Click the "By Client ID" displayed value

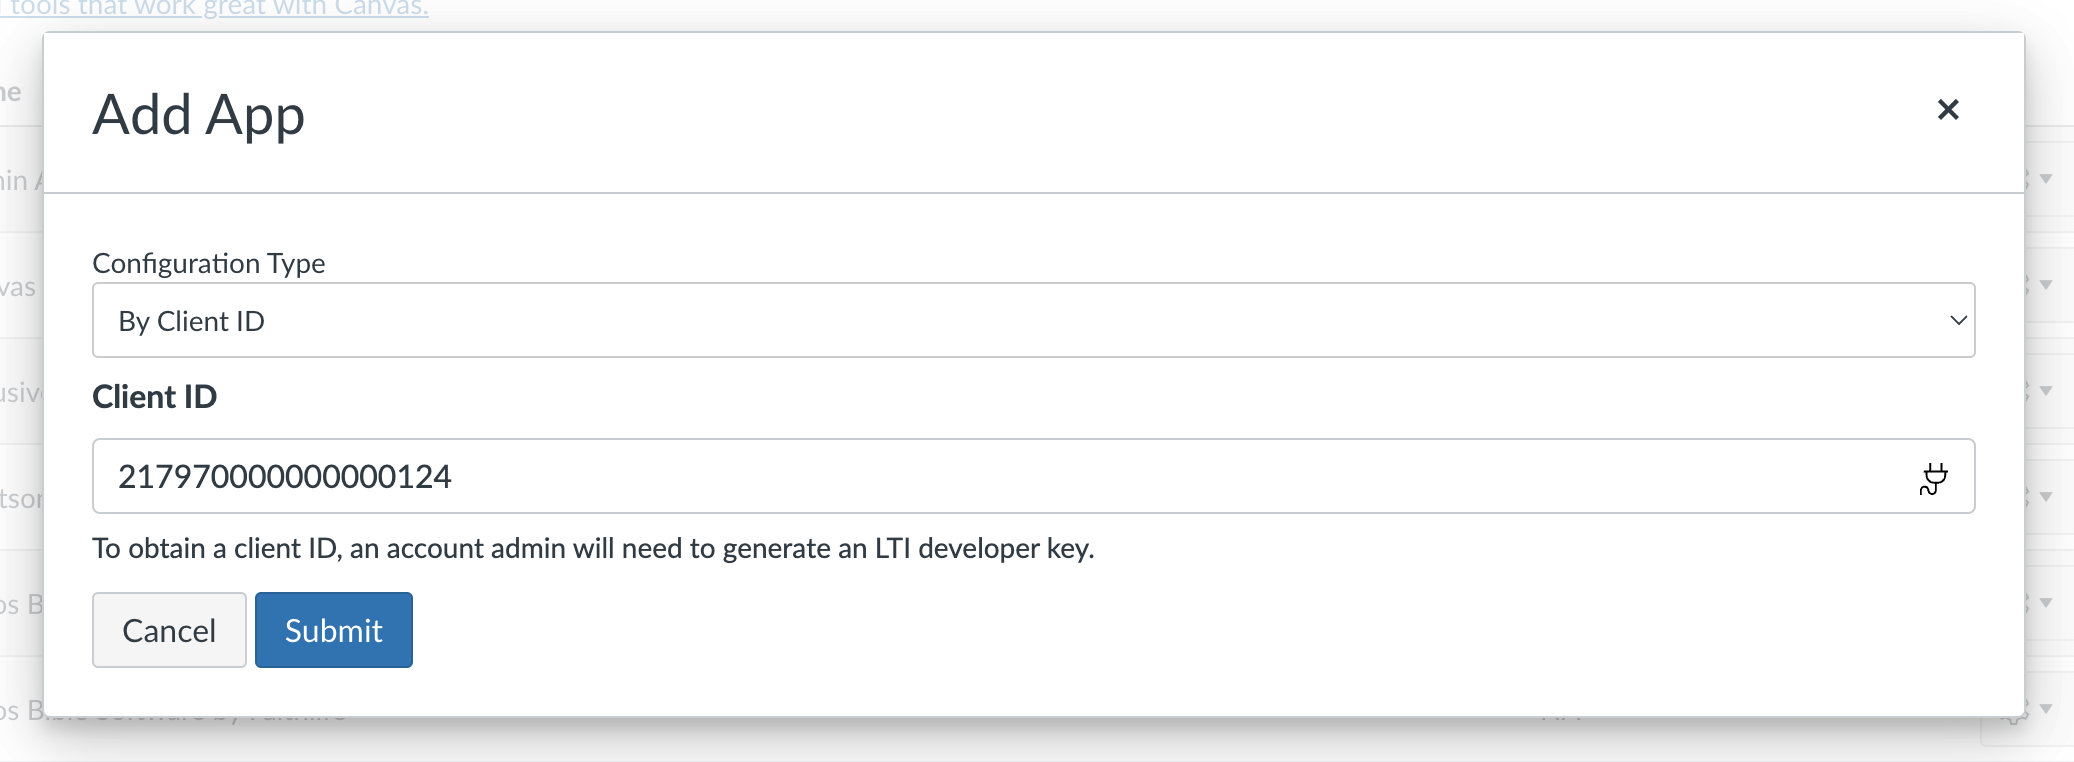click(x=192, y=320)
